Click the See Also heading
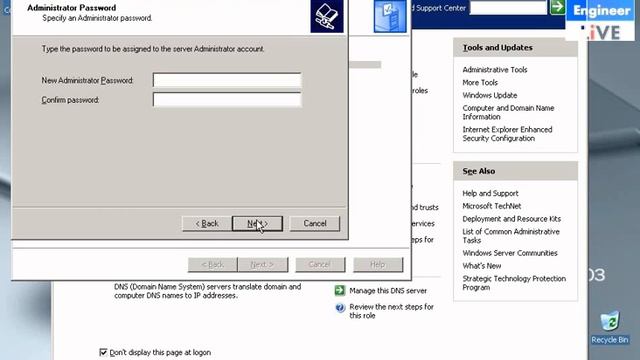 [479, 171]
